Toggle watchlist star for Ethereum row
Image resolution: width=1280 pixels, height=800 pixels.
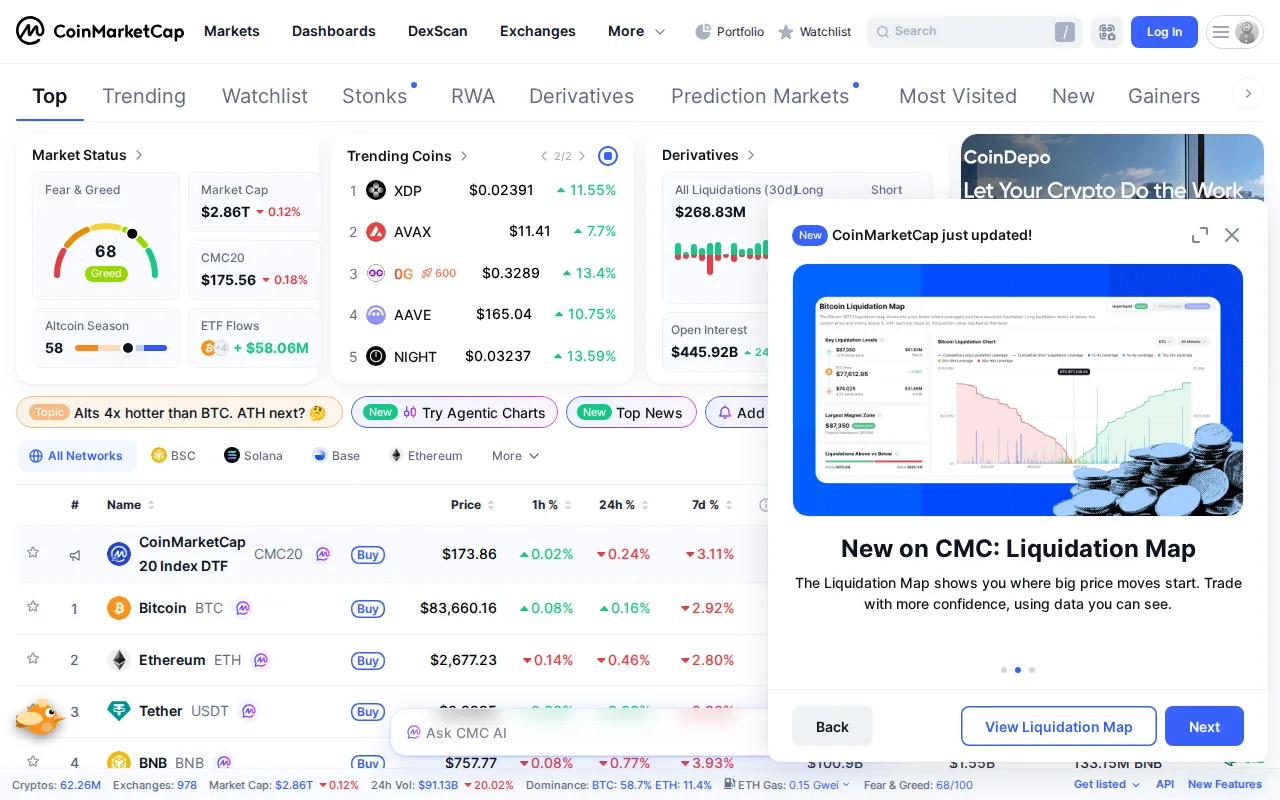pyautogui.click(x=33, y=659)
